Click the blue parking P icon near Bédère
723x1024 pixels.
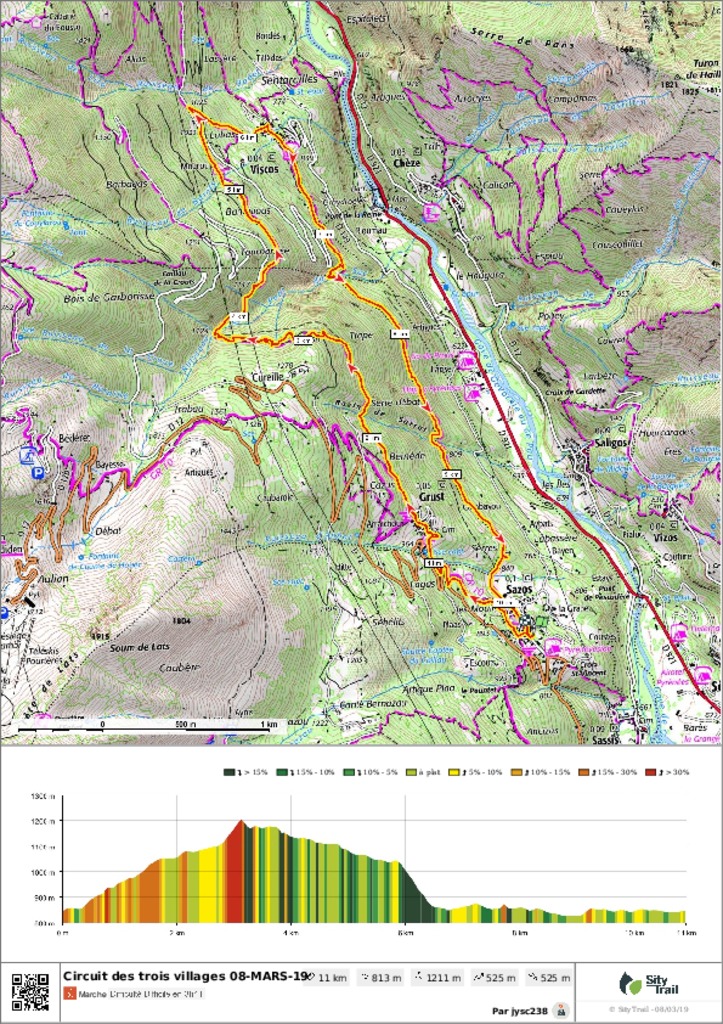(38, 473)
